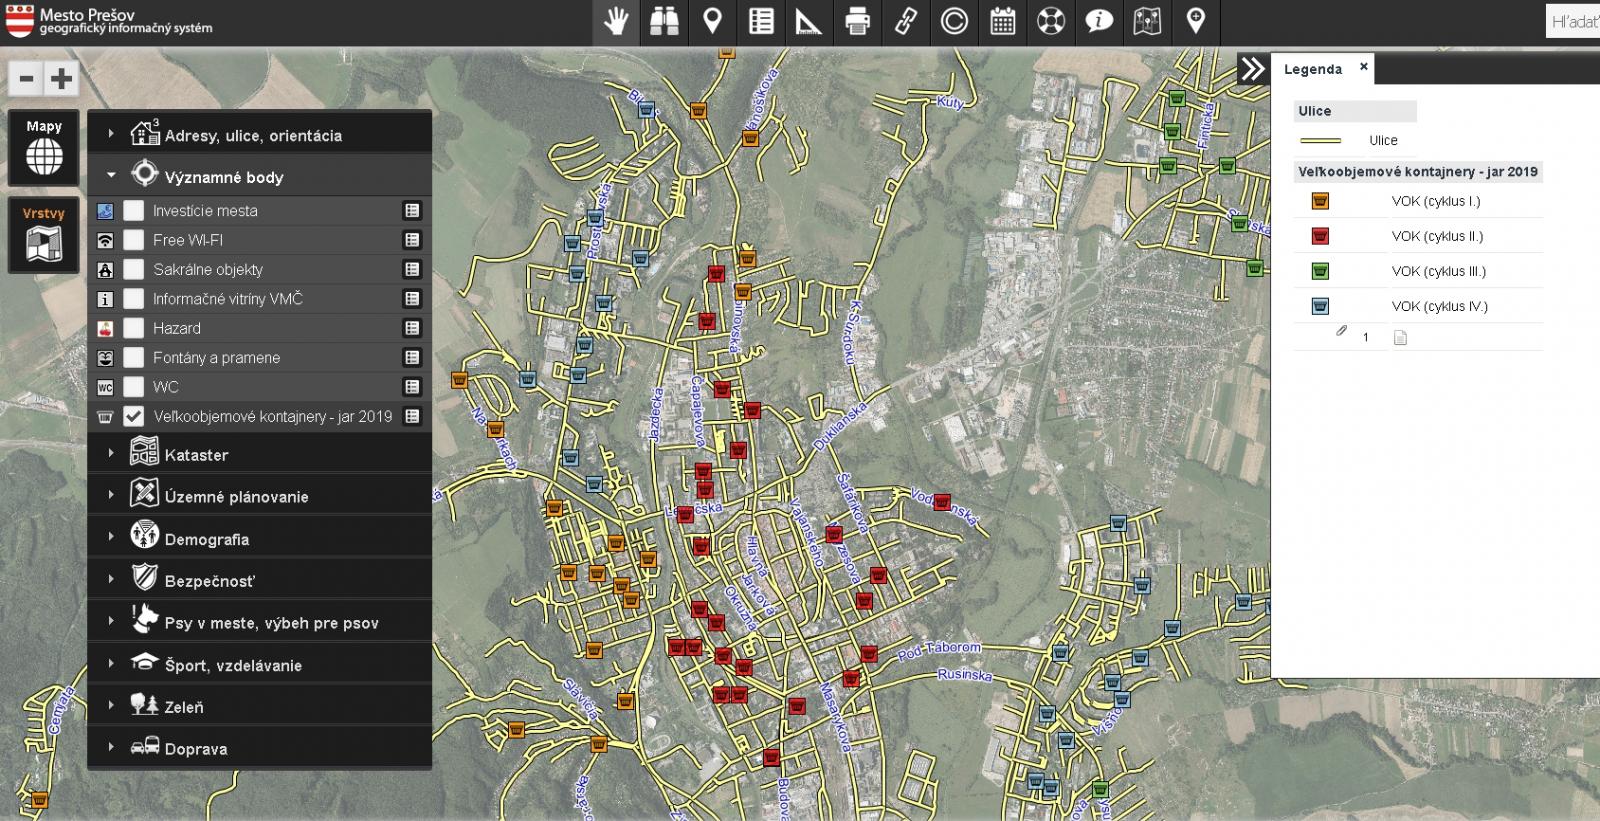Image resolution: width=1600 pixels, height=821 pixels.
Task: Open list icon for Fontány a pramene
Action: coord(412,357)
